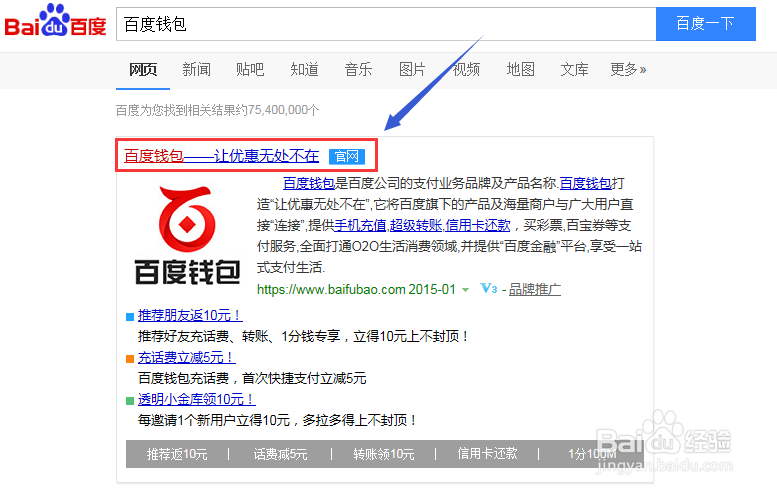Open the 手机充值 link
Screen dimensions: 777x493
(360, 225)
